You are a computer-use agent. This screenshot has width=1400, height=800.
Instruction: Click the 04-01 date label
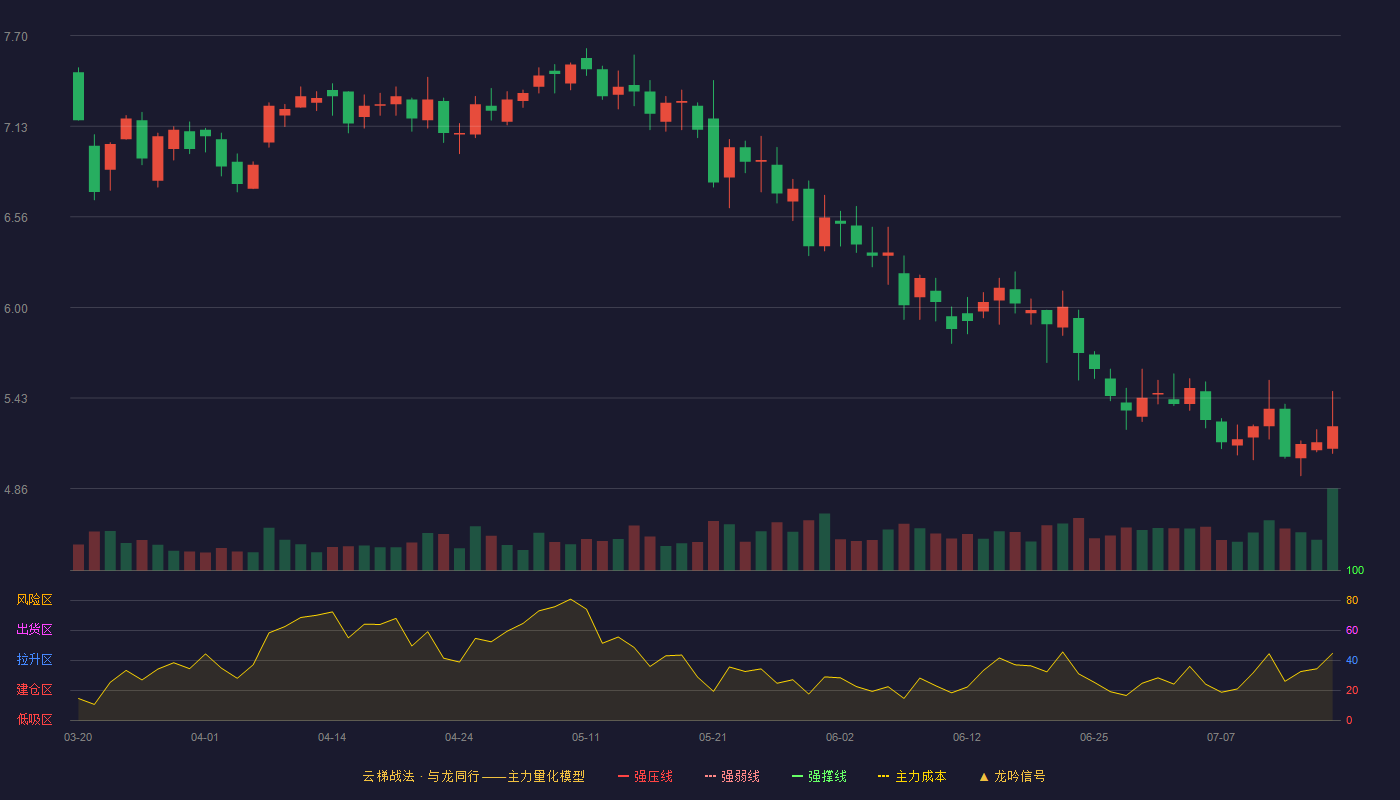click(x=205, y=737)
